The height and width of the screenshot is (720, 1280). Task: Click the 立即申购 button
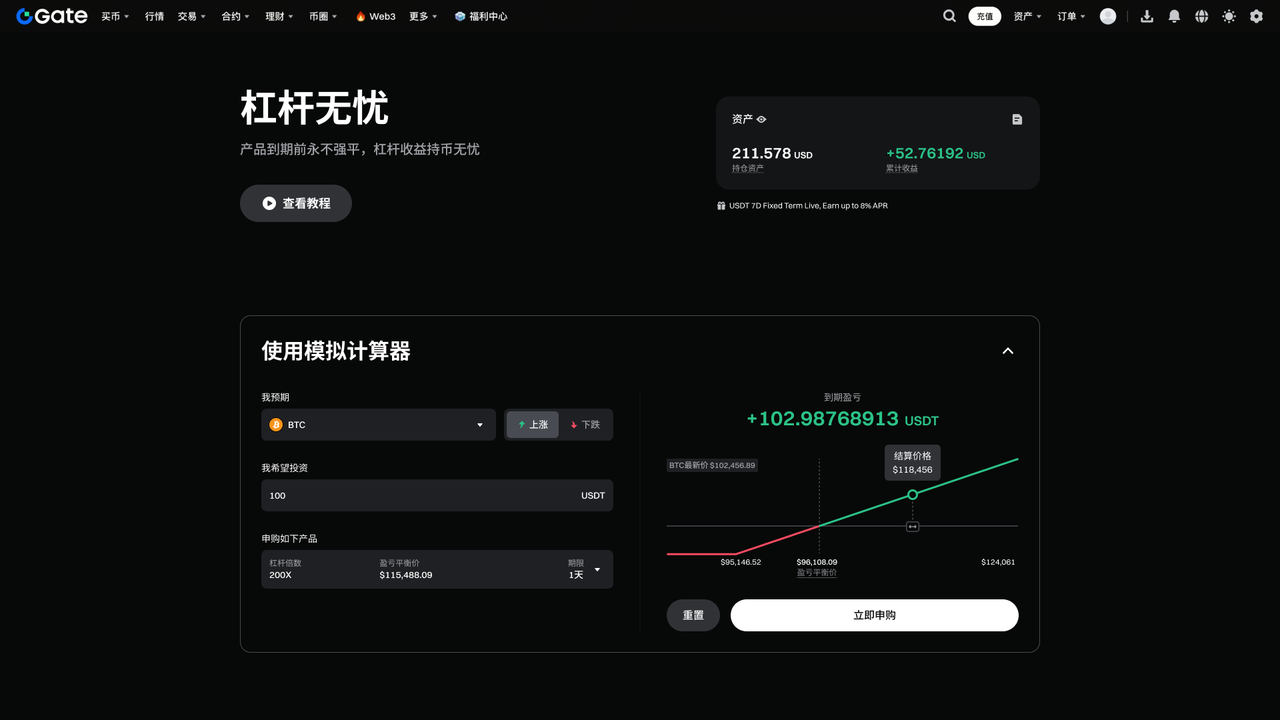point(874,615)
